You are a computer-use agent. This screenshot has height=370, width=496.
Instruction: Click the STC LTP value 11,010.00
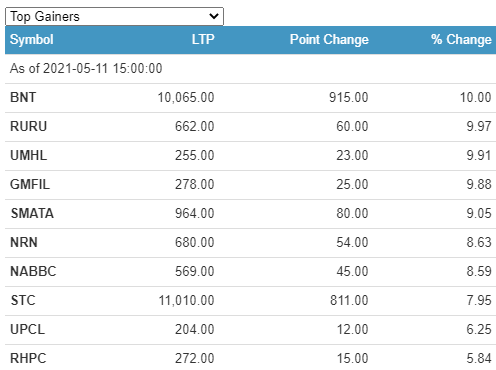[x=186, y=301]
